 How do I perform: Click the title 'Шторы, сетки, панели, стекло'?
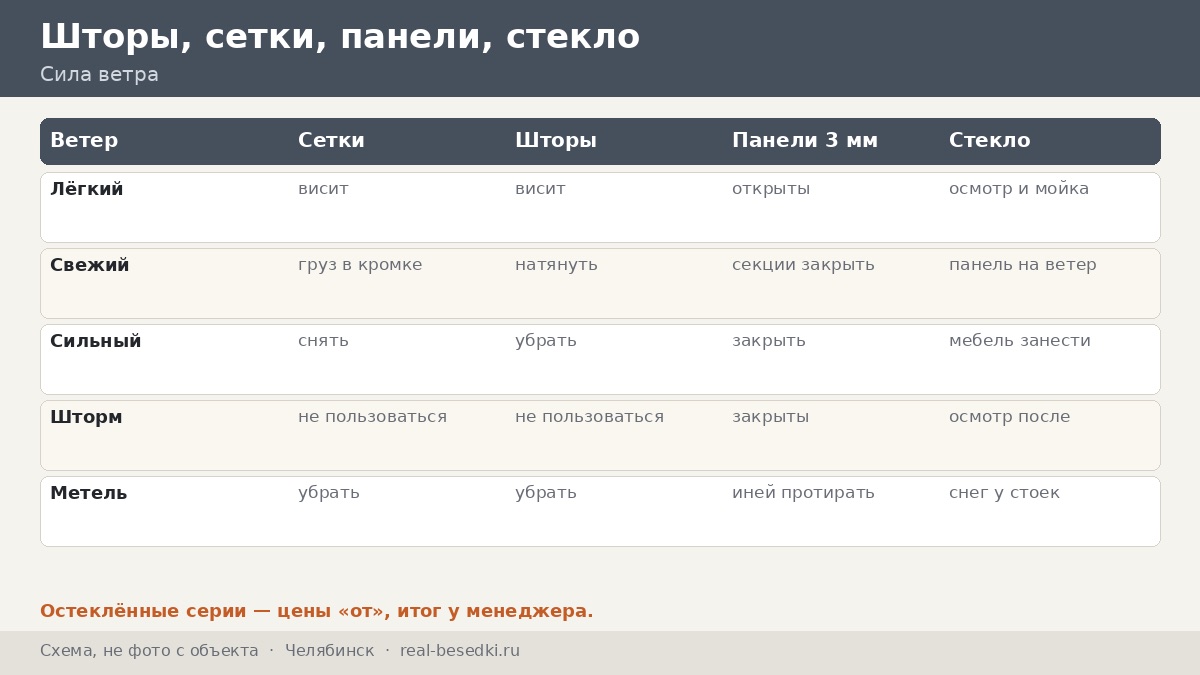tap(340, 37)
